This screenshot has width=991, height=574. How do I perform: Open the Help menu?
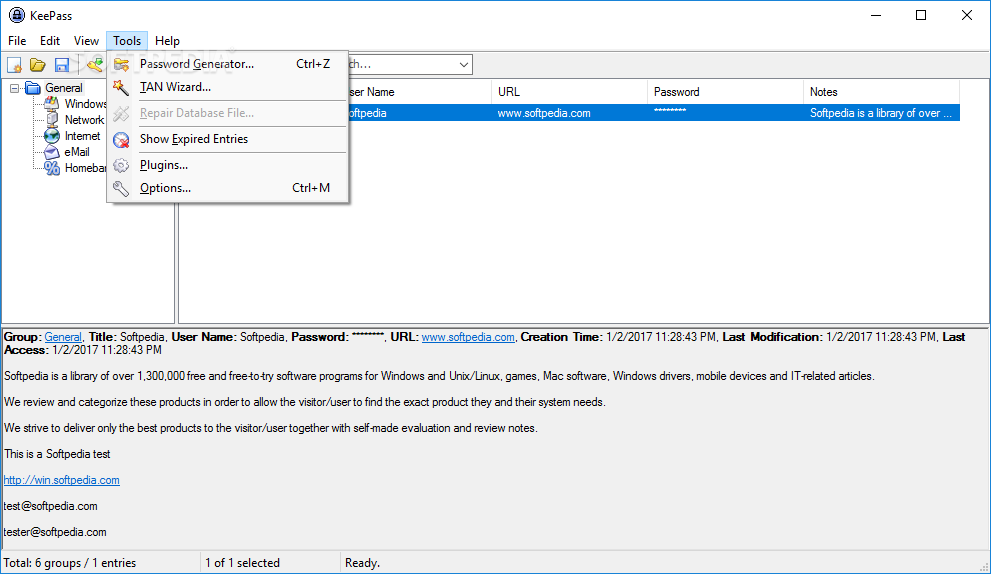(x=167, y=41)
